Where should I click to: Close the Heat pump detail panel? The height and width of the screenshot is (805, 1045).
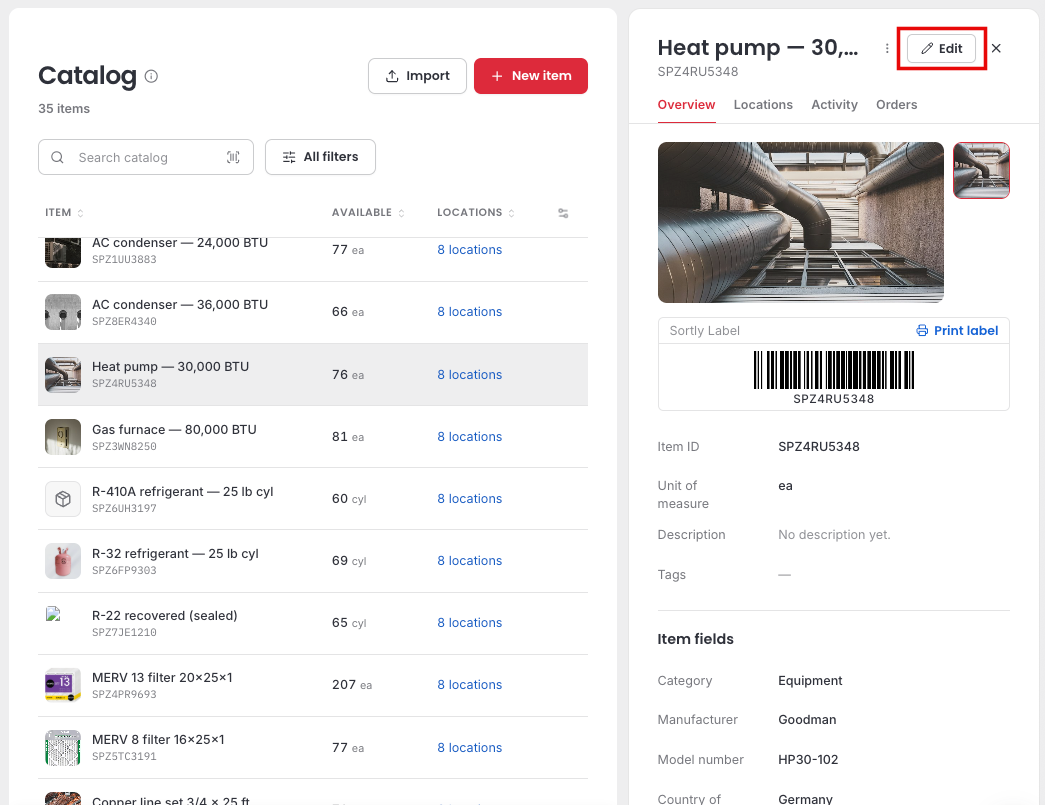click(996, 48)
